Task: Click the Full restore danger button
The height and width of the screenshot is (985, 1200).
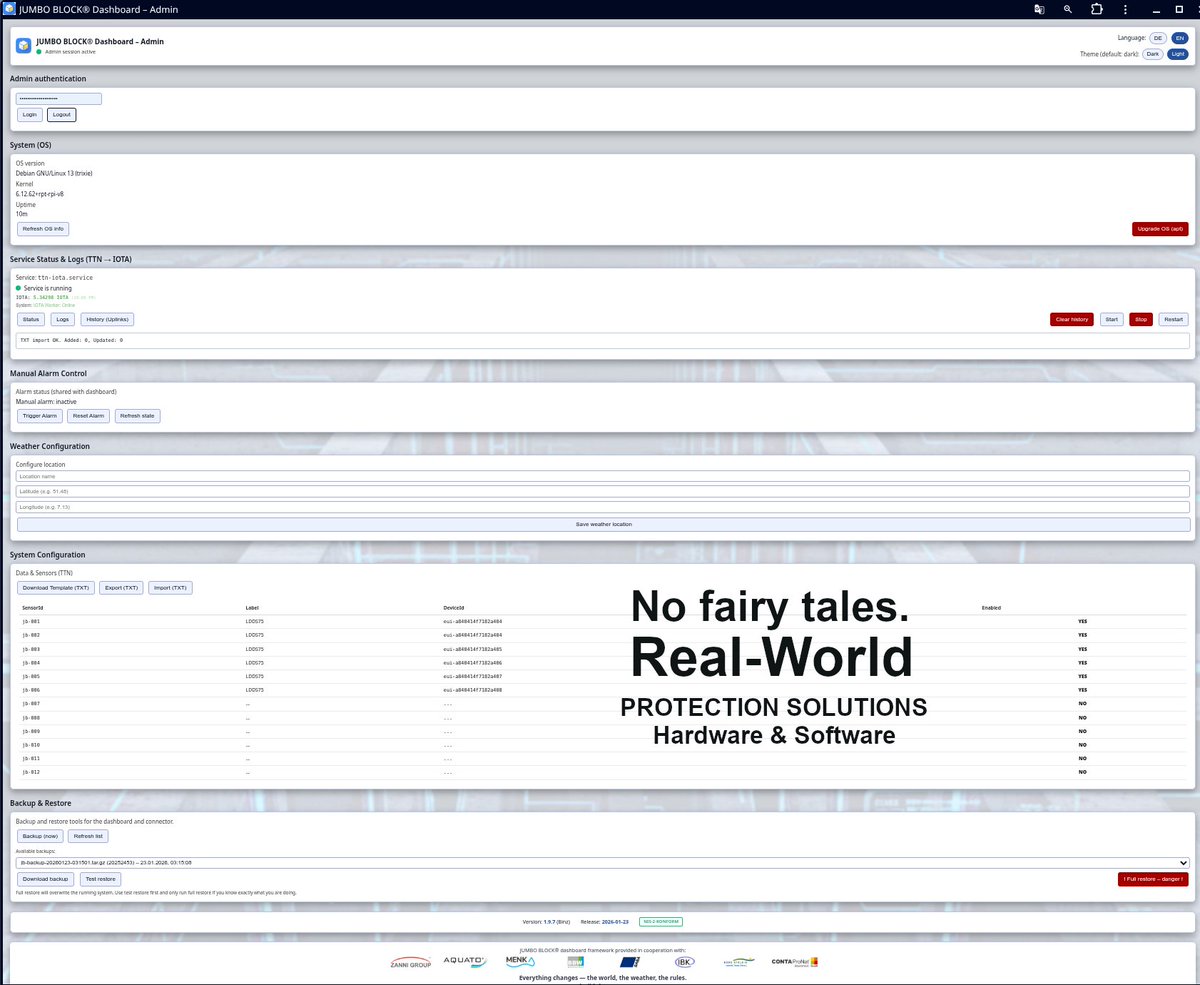Action: pos(1153,879)
